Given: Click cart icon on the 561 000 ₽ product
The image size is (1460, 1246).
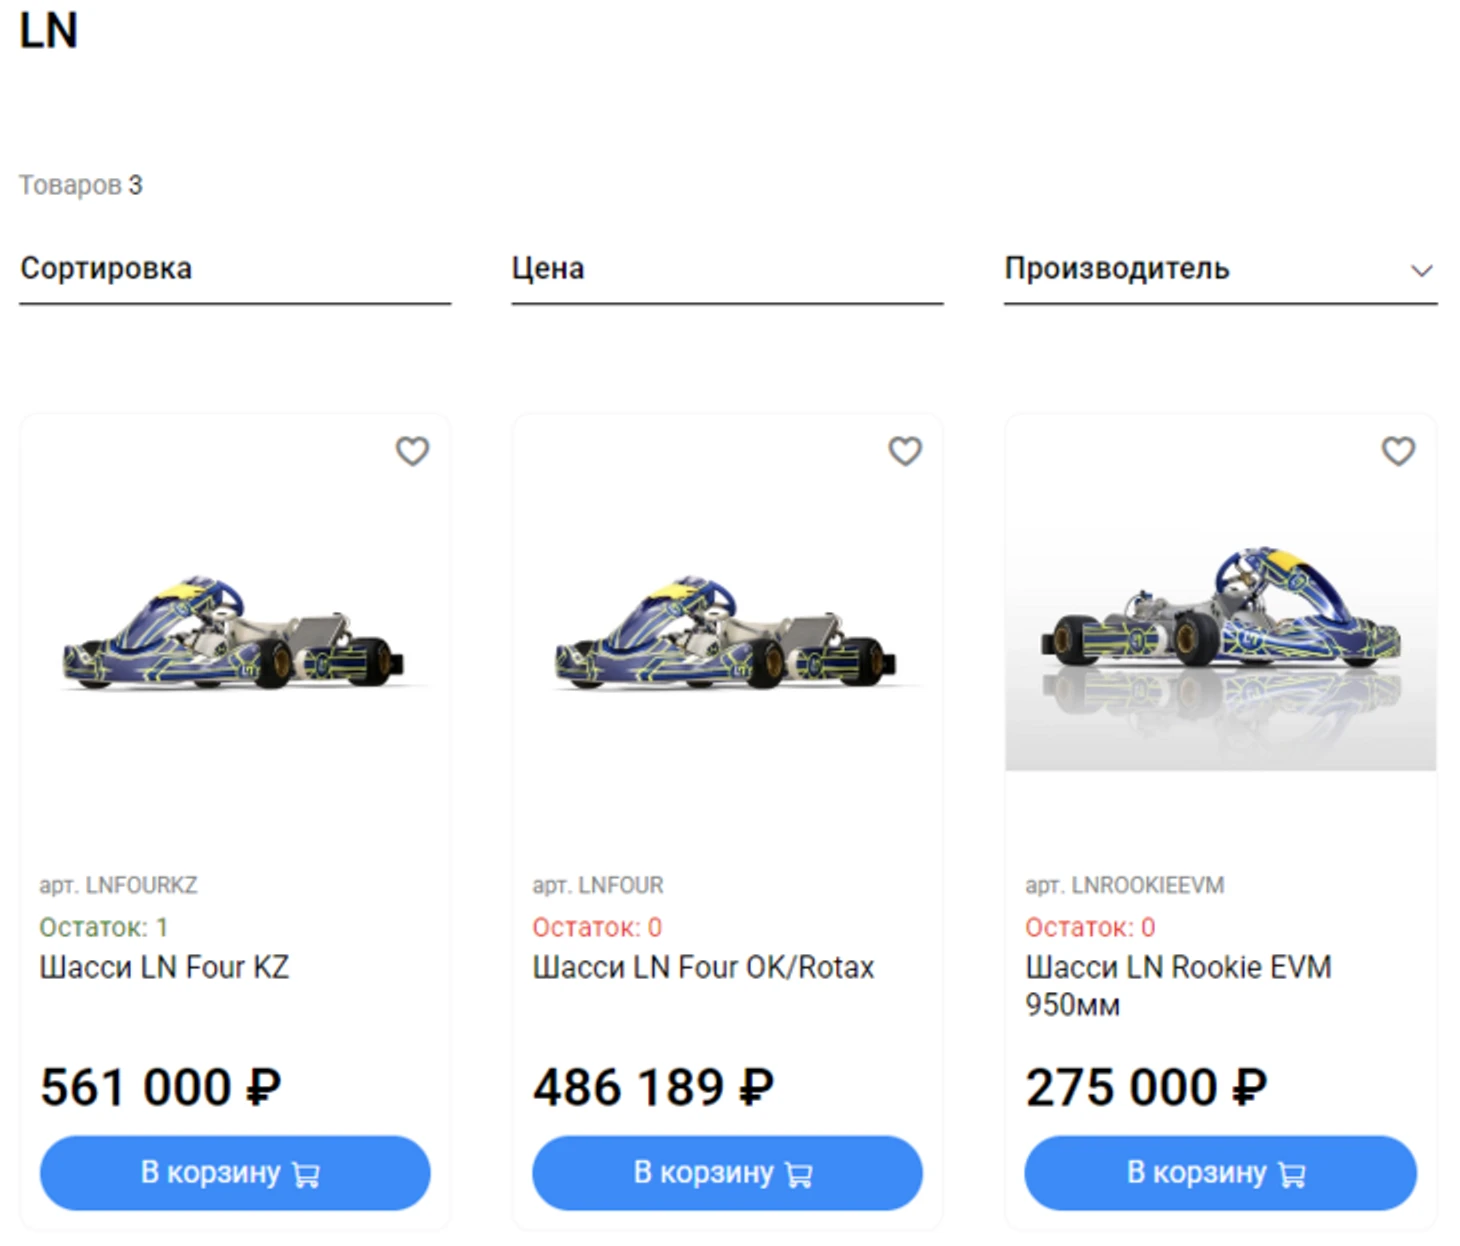Looking at the screenshot, I should [x=306, y=1174].
